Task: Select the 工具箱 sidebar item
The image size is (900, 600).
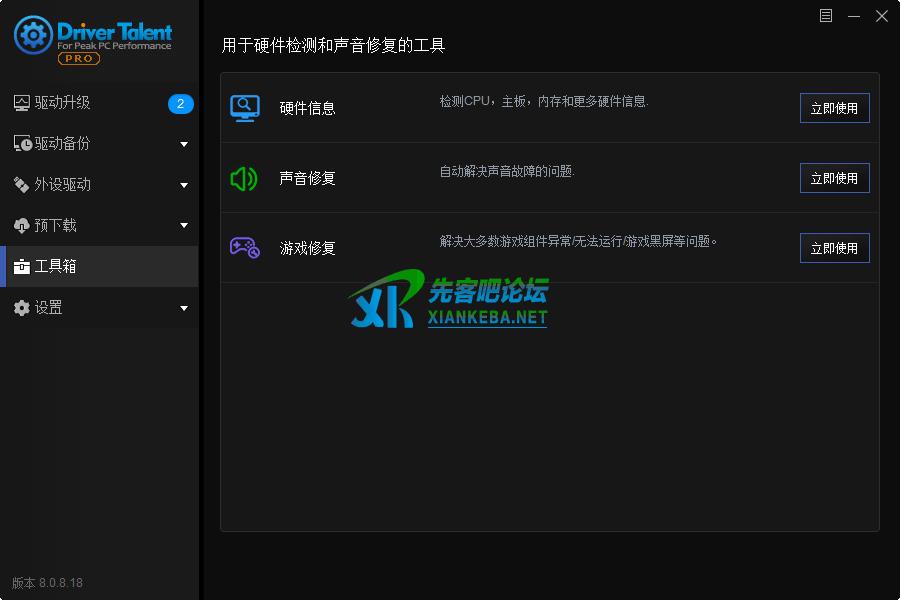Action: point(56,267)
